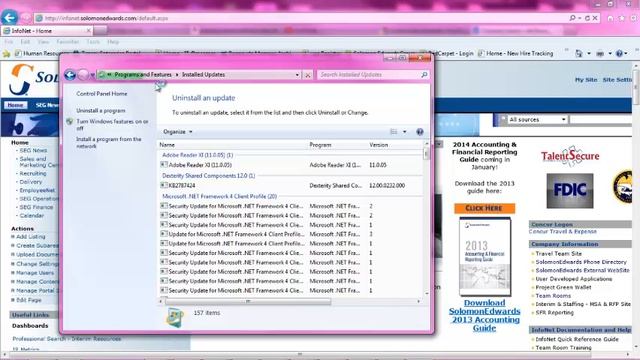Click SEG News in left navigation

(x=33, y=150)
